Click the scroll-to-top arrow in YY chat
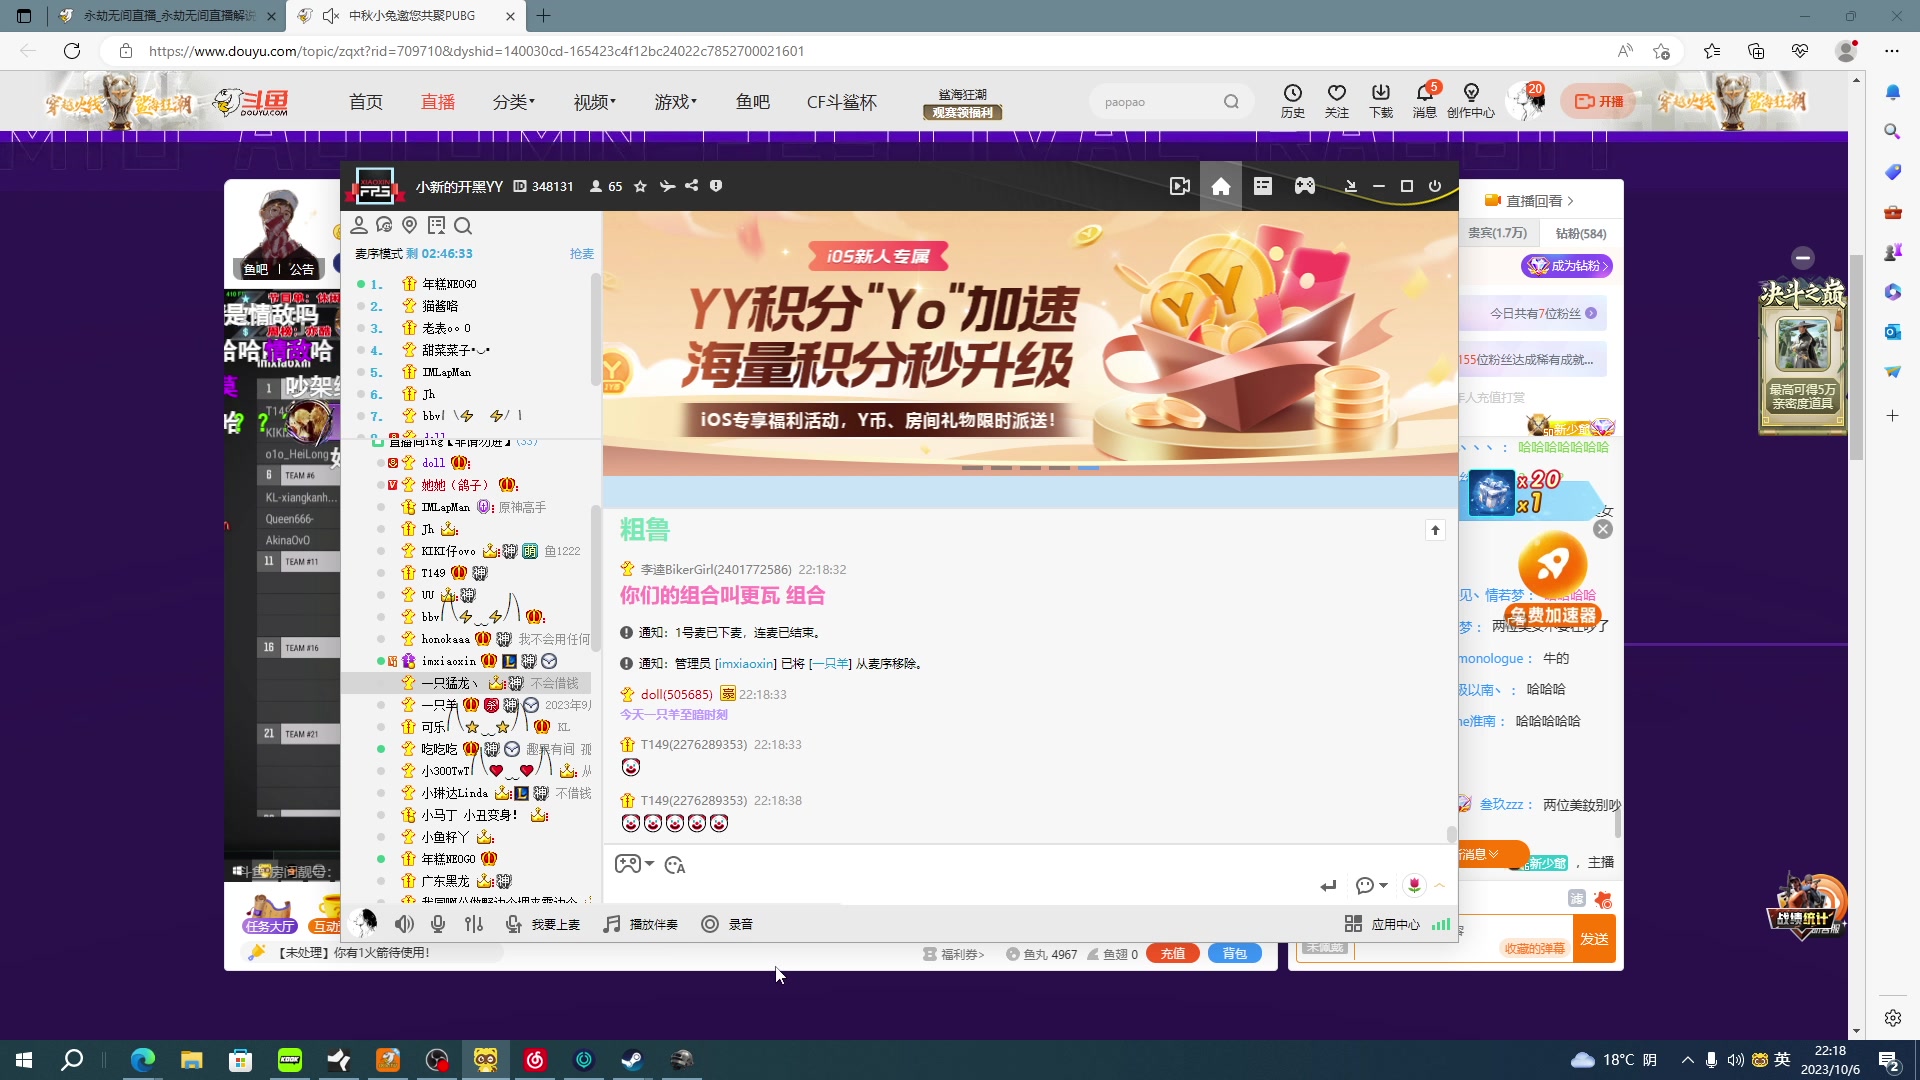1920x1080 pixels. 1435,530
